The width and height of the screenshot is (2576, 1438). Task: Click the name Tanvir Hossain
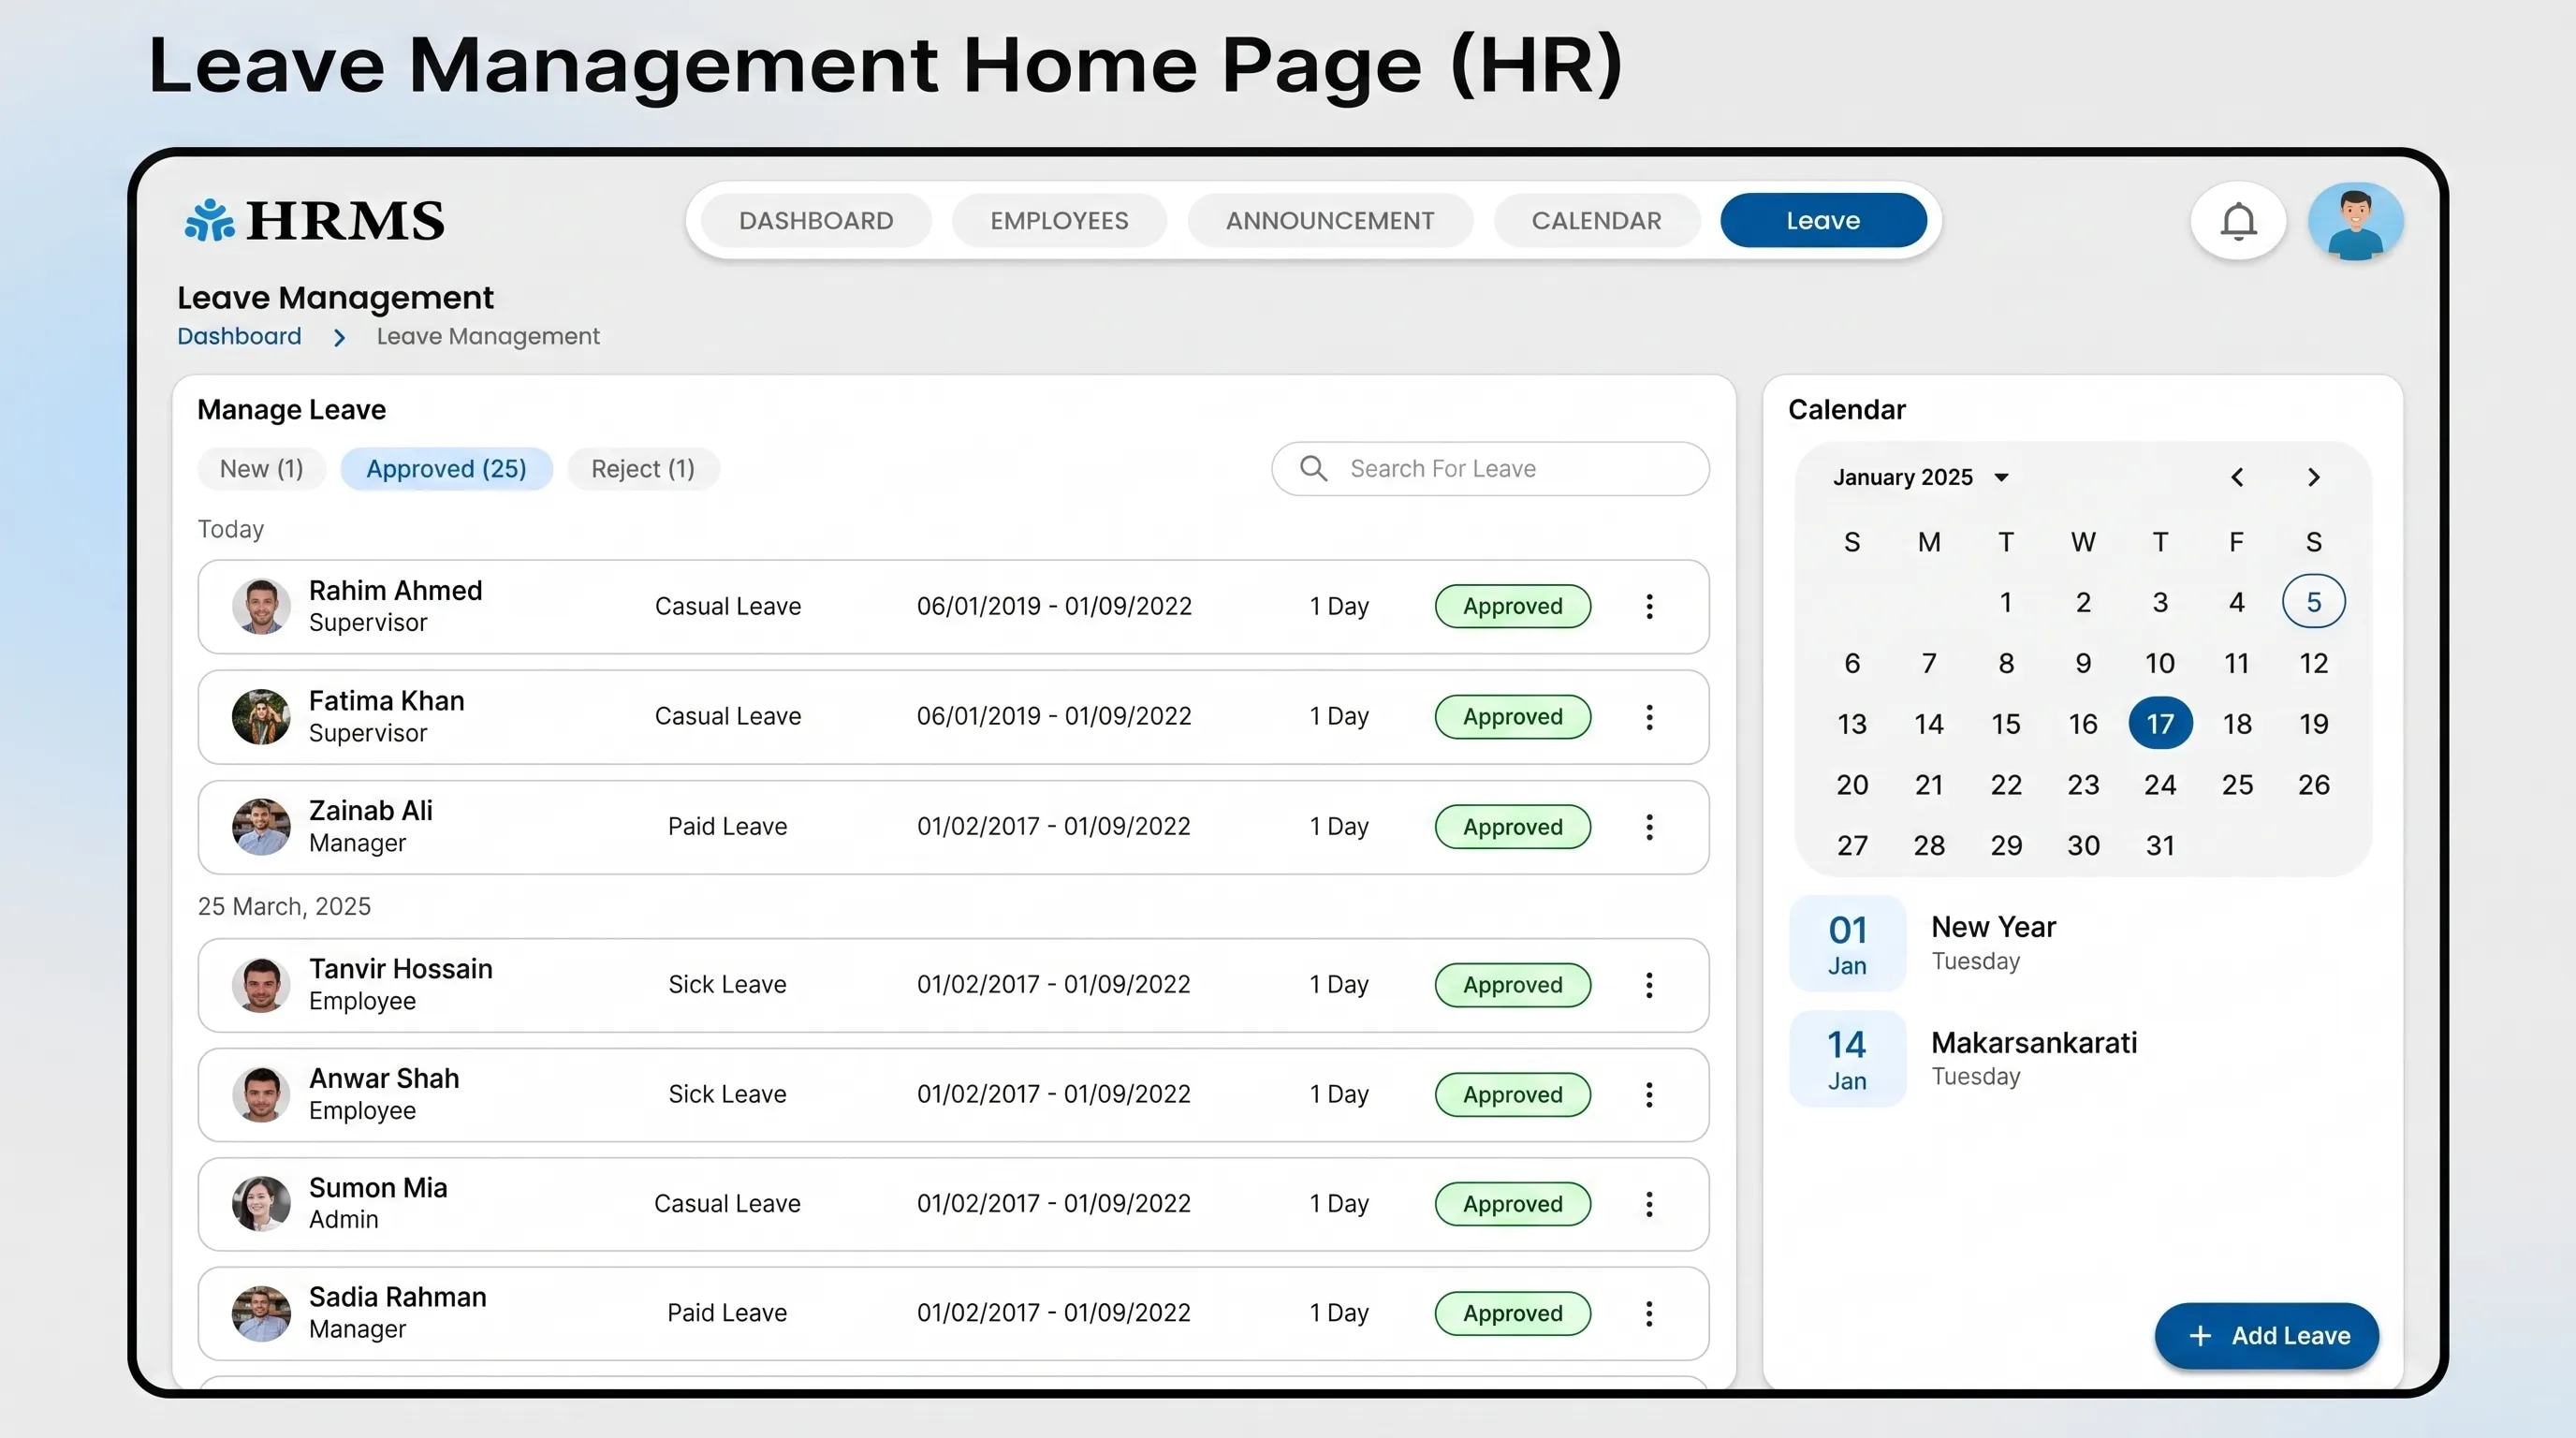click(400, 968)
